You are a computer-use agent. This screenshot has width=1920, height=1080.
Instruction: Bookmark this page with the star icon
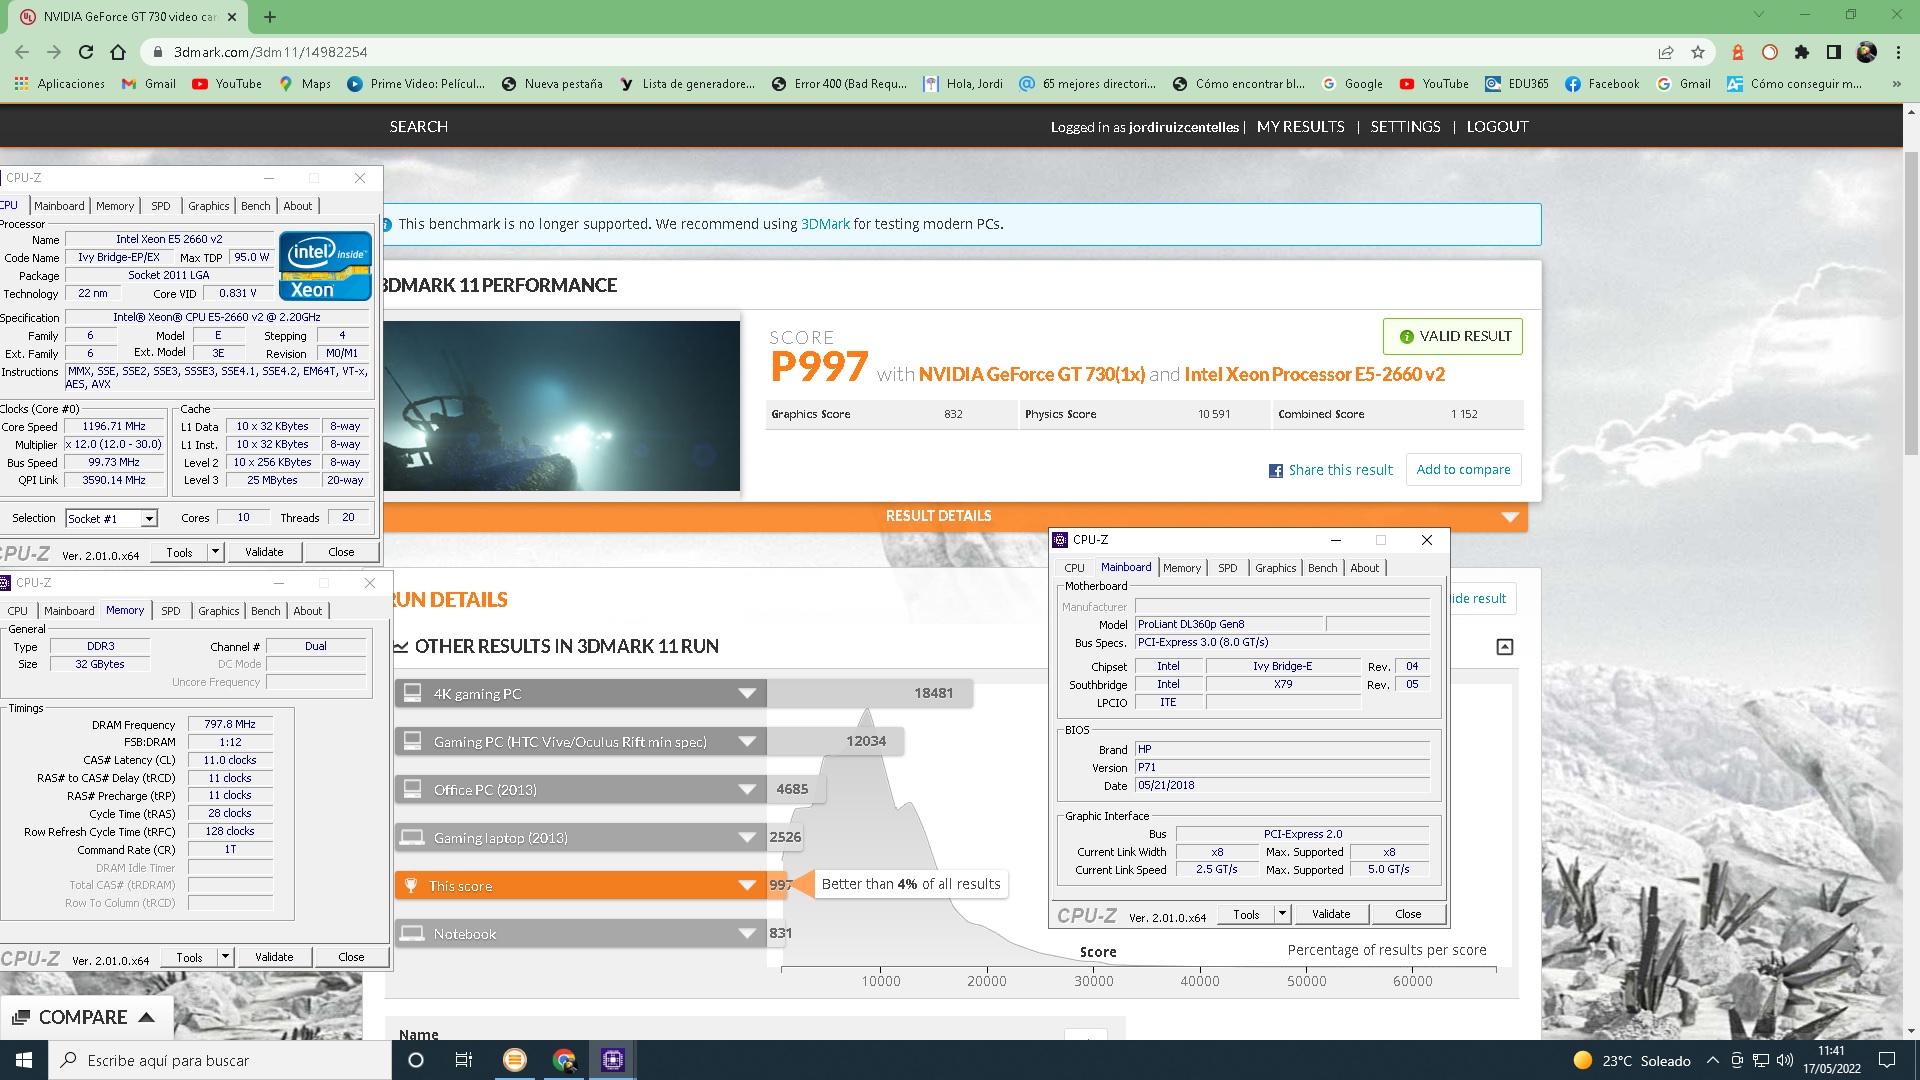click(x=1698, y=52)
